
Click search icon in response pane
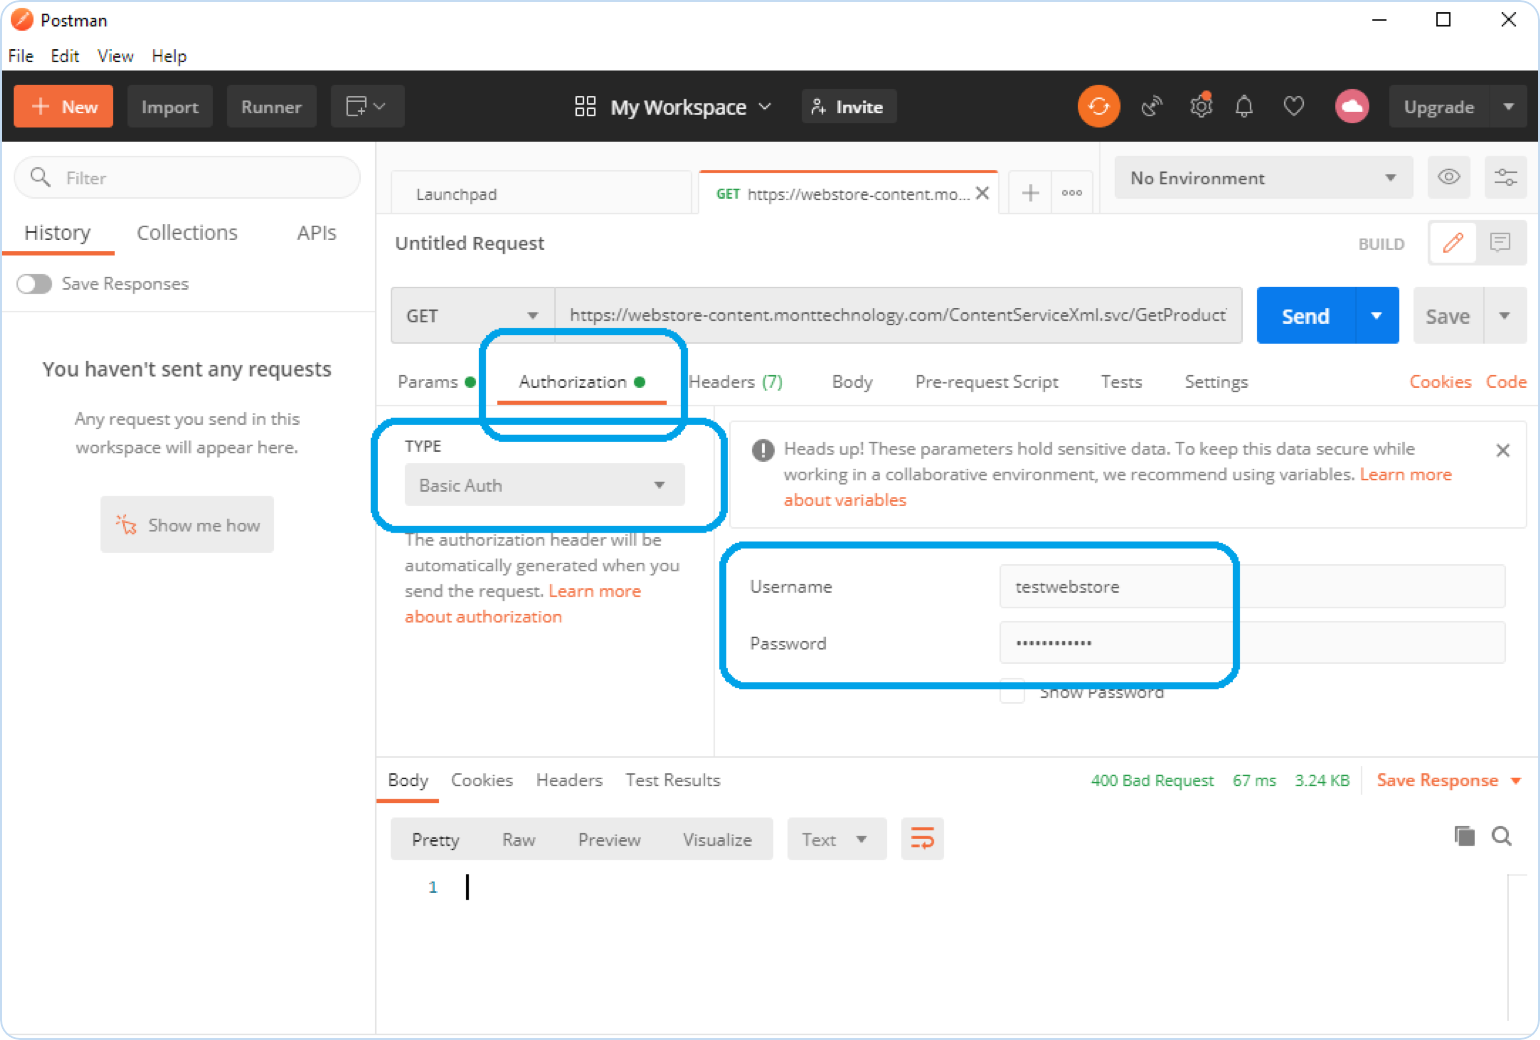(x=1501, y=836)
